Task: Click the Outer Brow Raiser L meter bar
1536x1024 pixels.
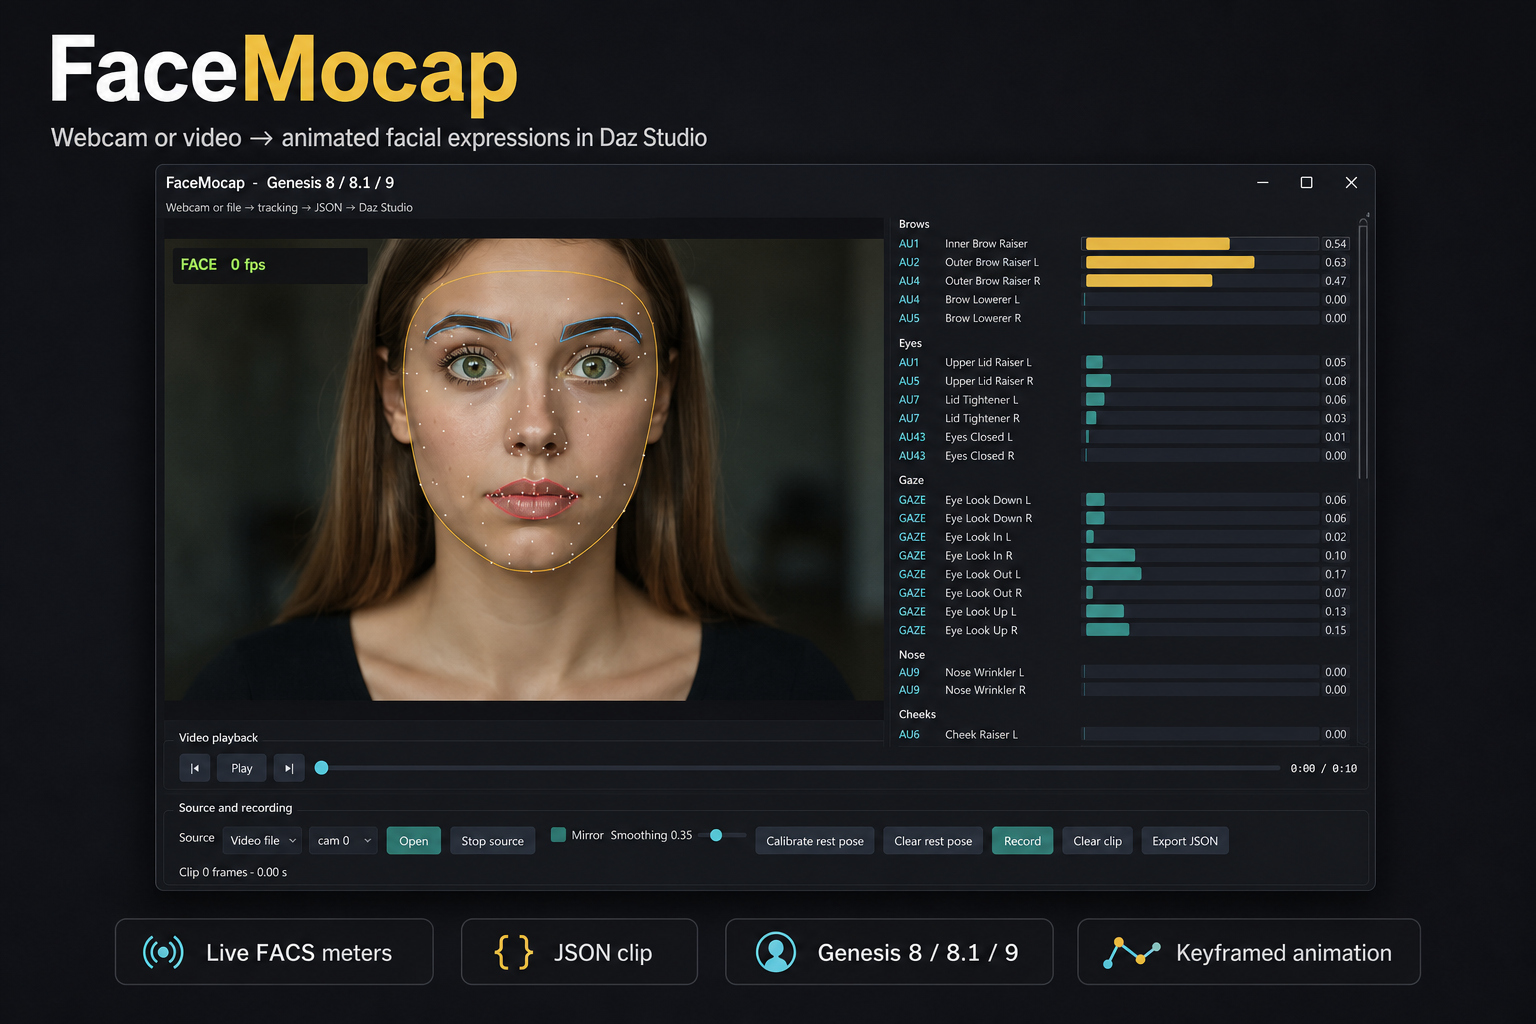Action: pyautogui.click(x=1201, y=262)
